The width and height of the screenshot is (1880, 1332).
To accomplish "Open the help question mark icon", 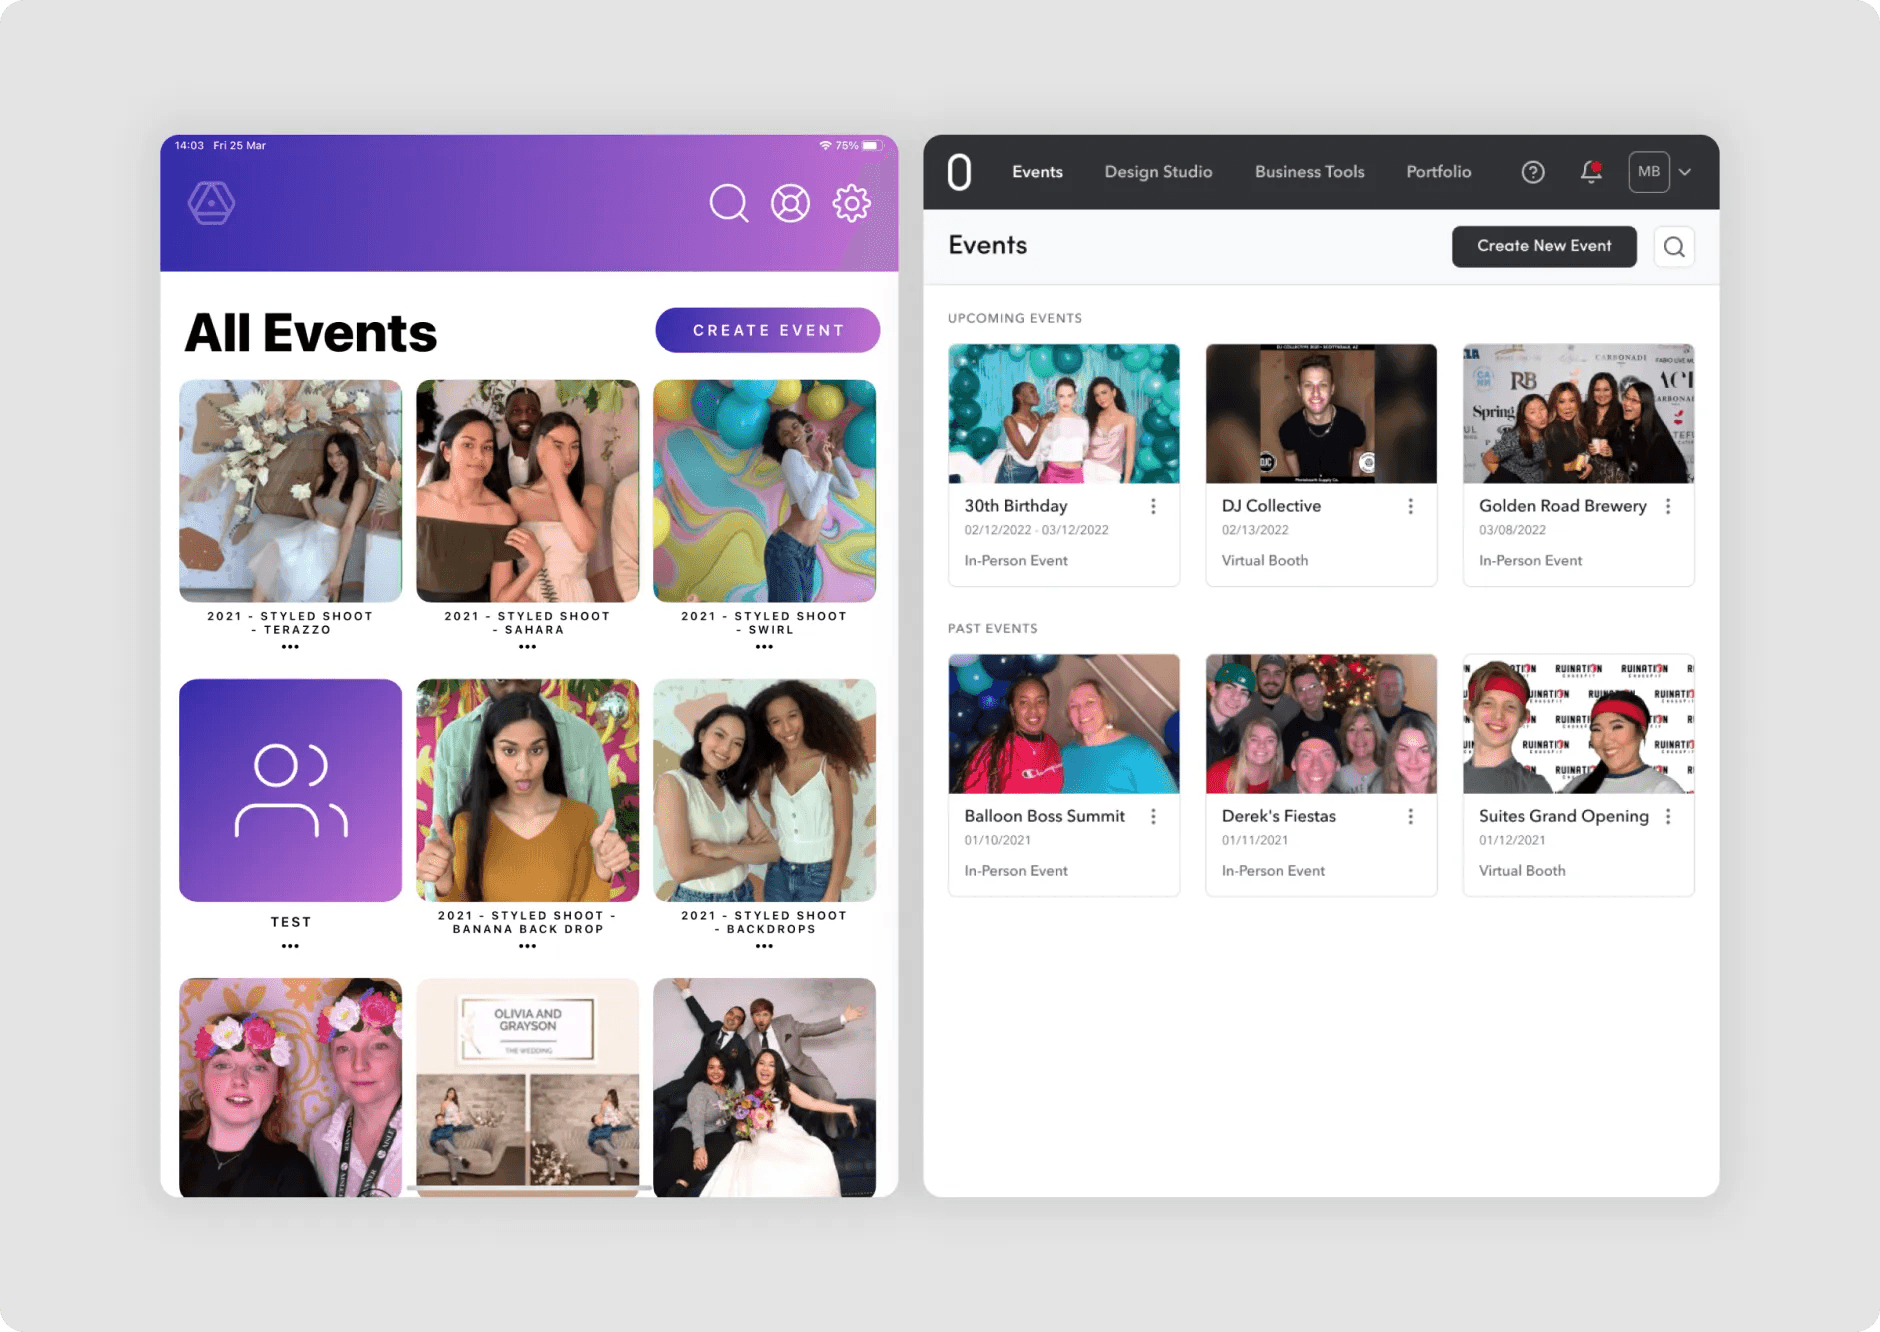I will point(1533,172).
